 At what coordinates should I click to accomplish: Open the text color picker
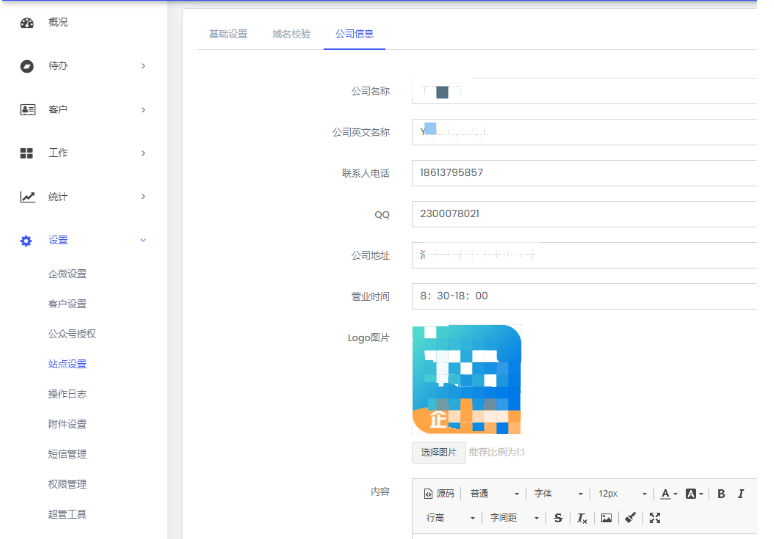click(x=668, y=493)
